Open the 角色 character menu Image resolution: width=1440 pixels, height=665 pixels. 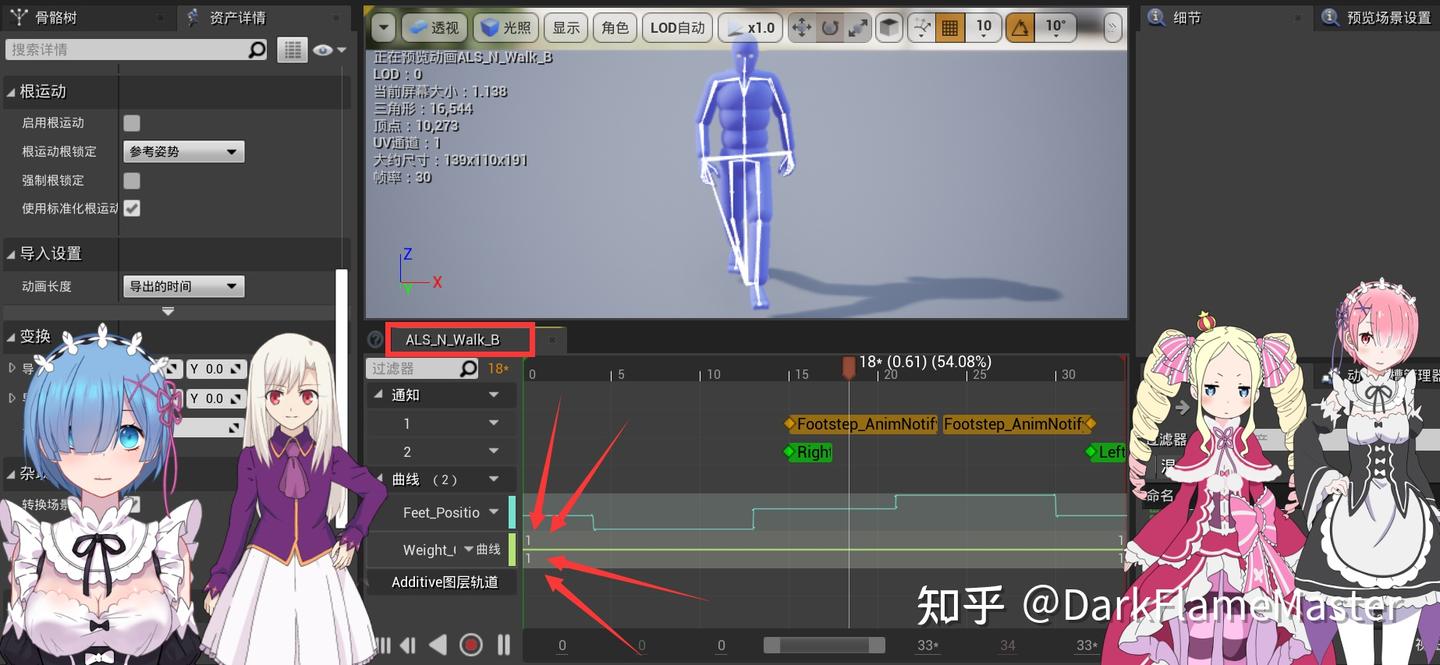(x=615, y=28)
